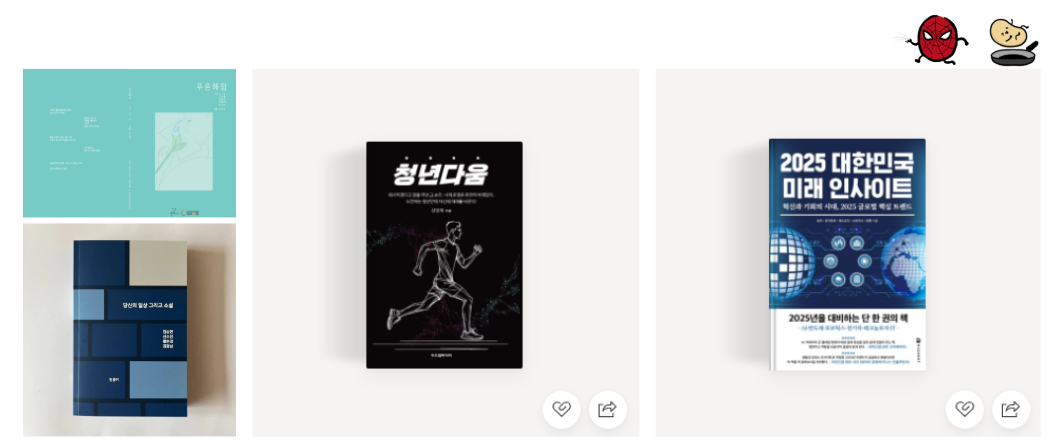Click the red spider-mask character icon
Image resolution: width=1062 pixels, height=447 pixels.
(939, 41)
